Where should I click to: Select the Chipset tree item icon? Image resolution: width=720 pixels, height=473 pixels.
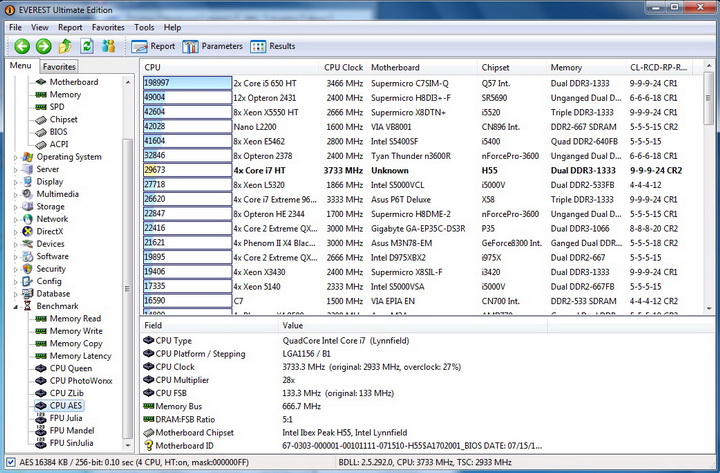[x=41, y=120]
